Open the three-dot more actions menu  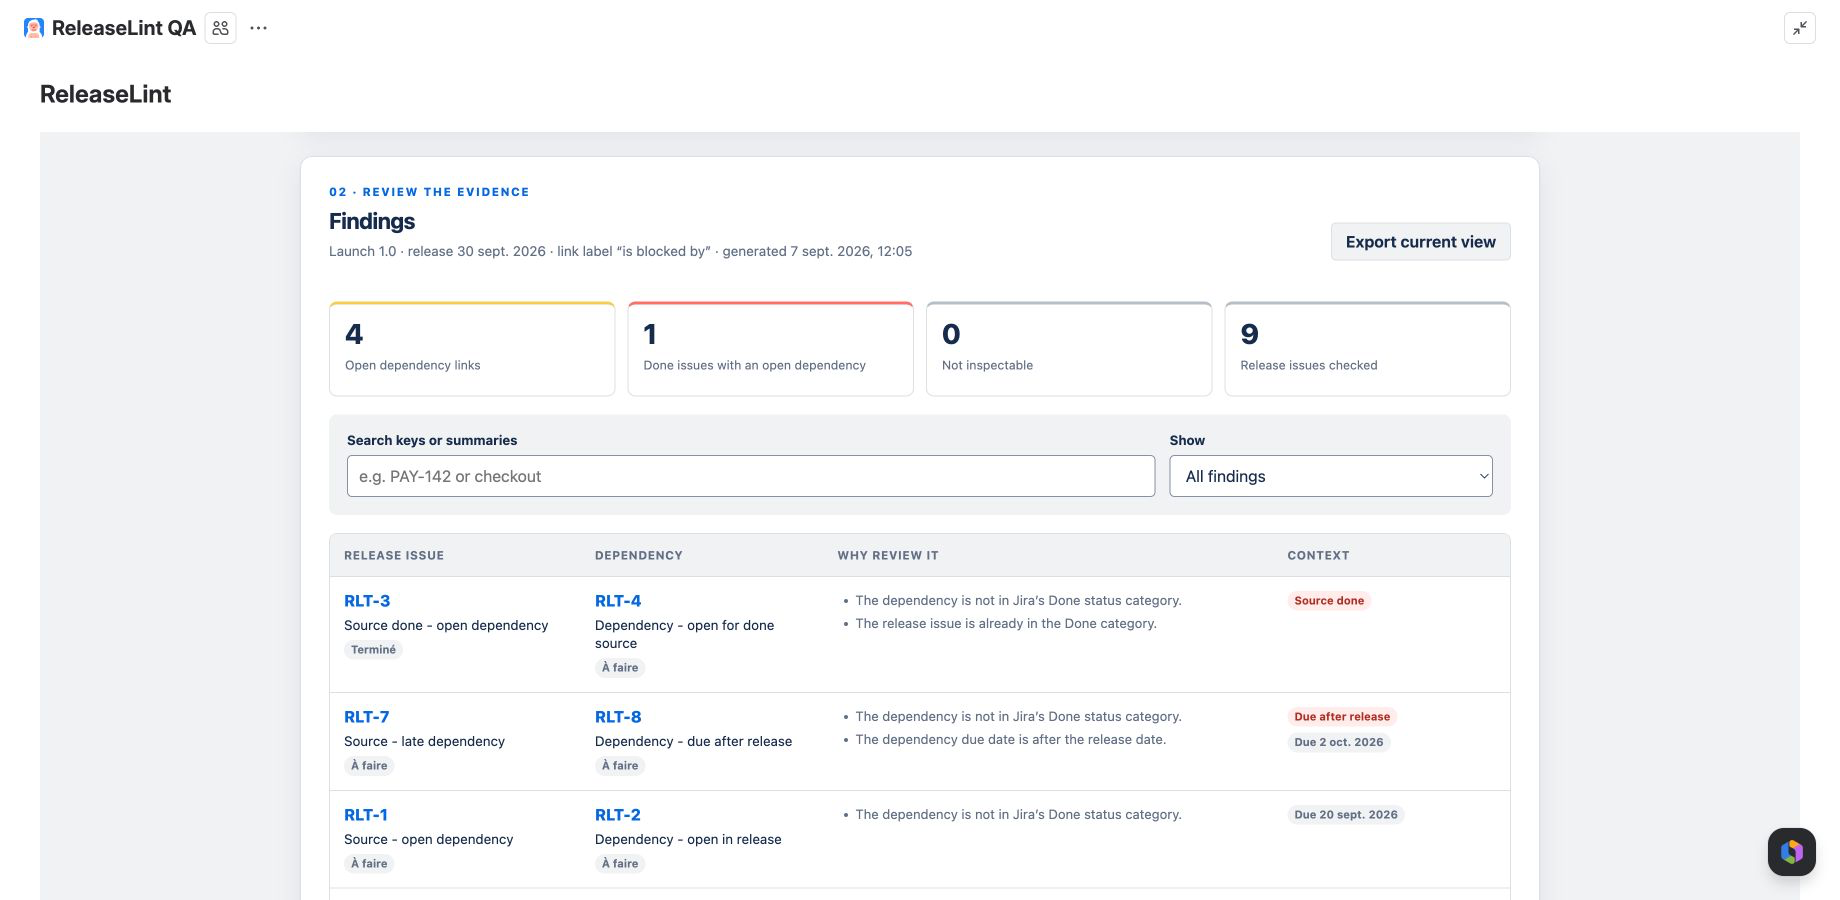tap(259, 28)
